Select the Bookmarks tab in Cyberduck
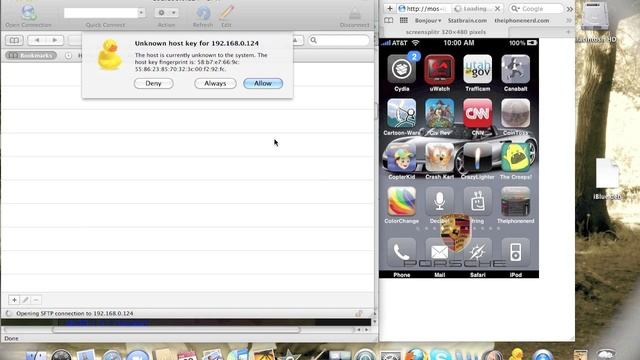 [x=31, y=55]
